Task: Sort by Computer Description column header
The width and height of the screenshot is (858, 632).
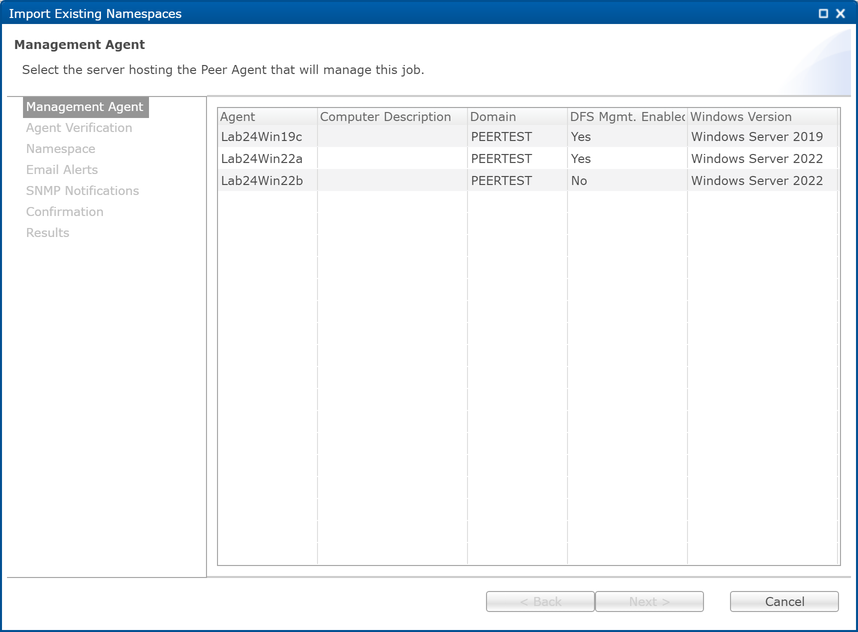Action: [x=392, y=117]
